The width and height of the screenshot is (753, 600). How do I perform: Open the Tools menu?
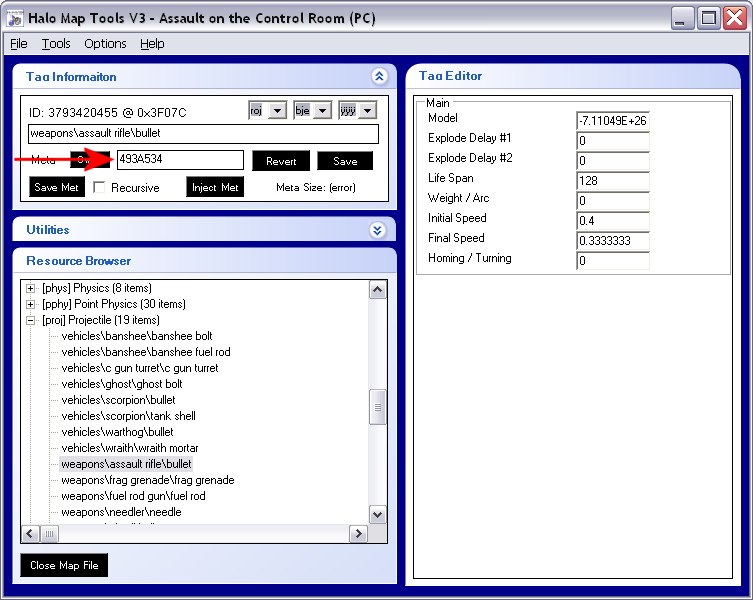click(x=56, y=44)
